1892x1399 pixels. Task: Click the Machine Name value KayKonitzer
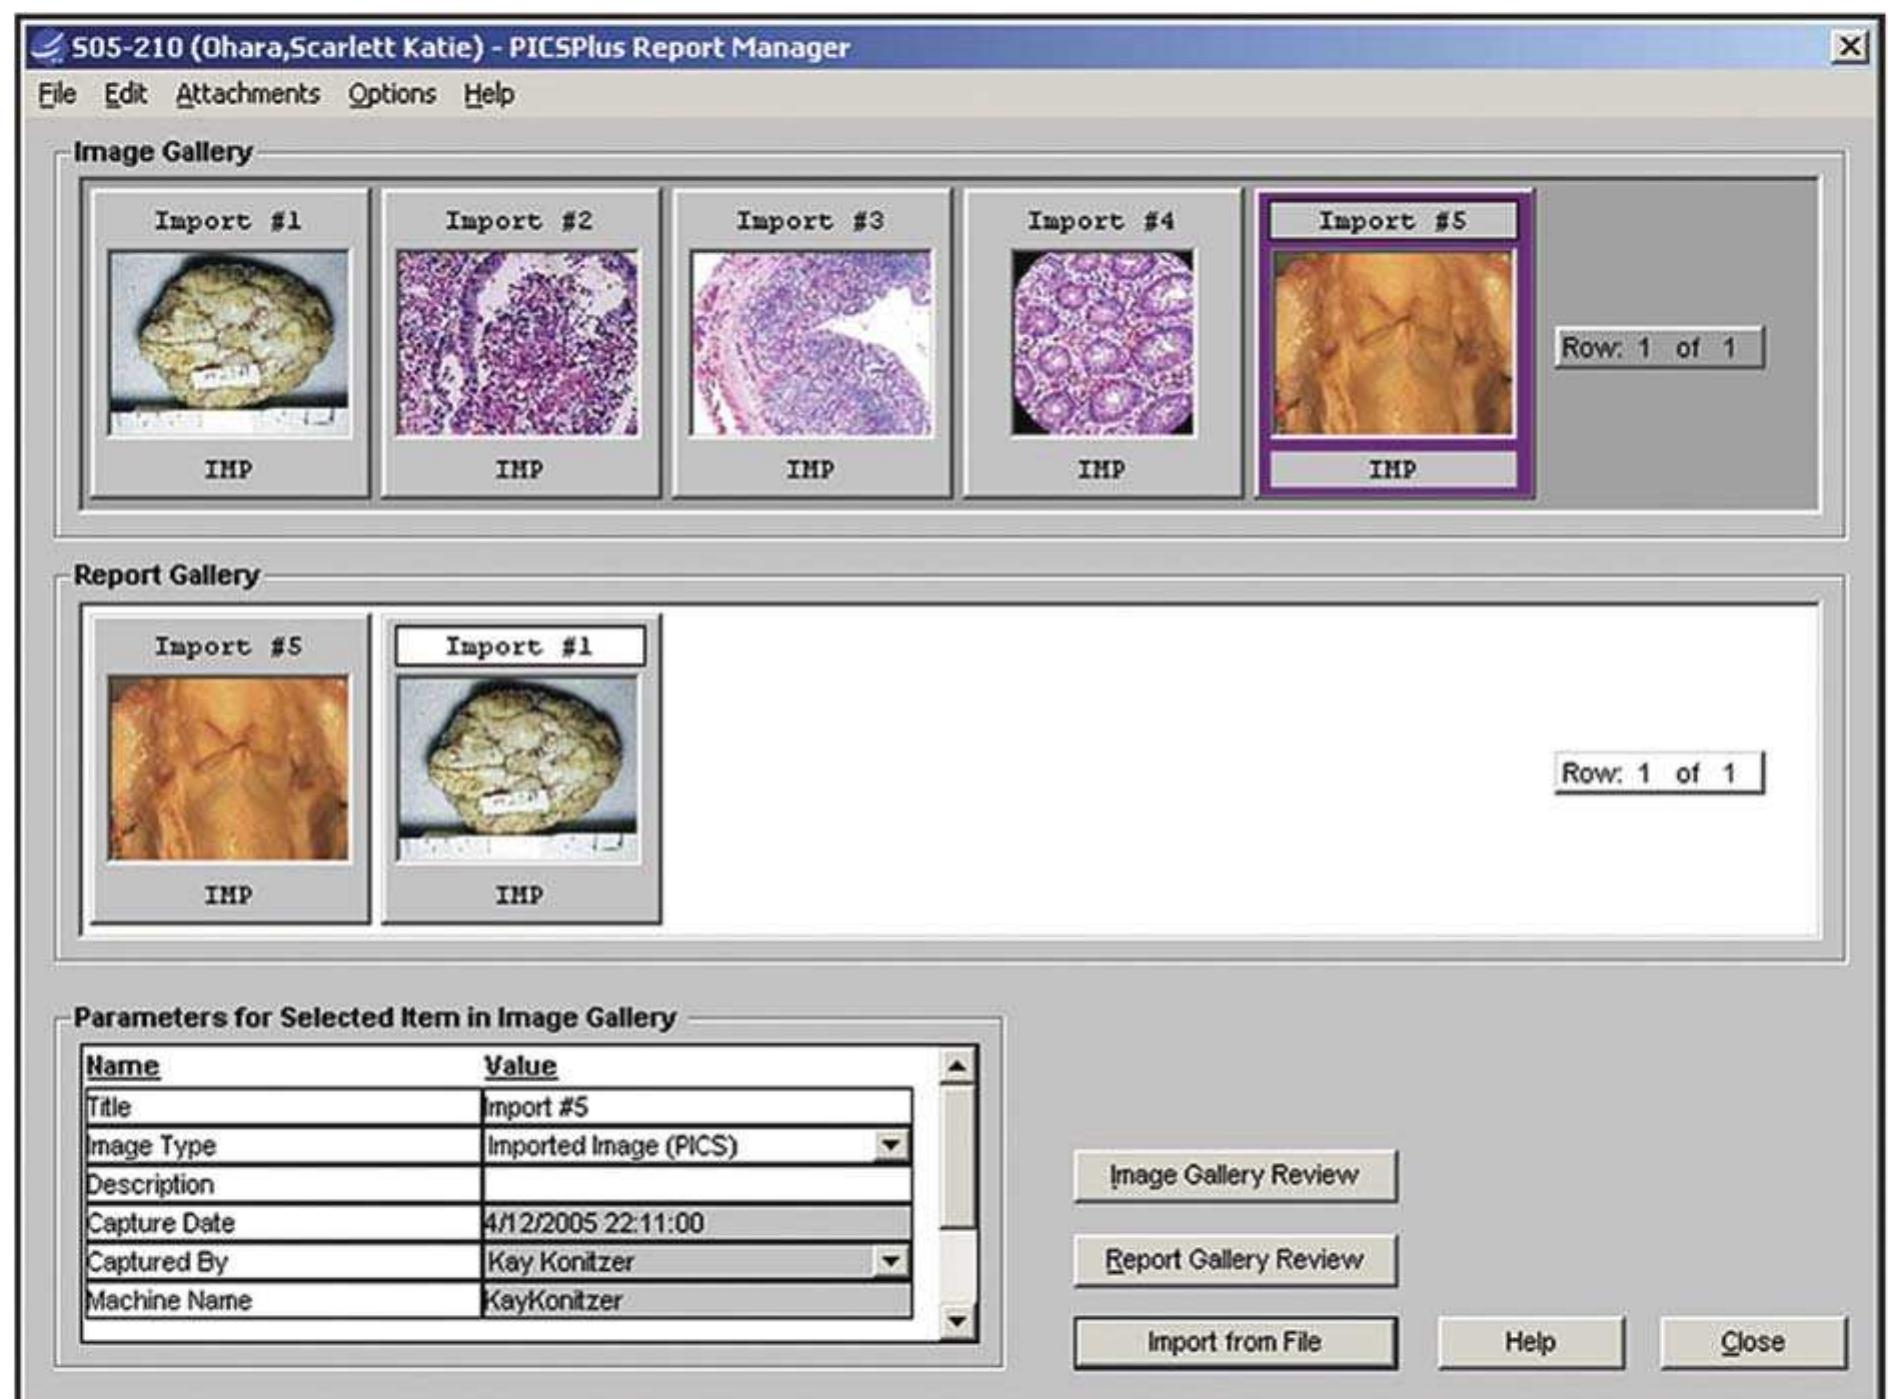point(696,1300)
